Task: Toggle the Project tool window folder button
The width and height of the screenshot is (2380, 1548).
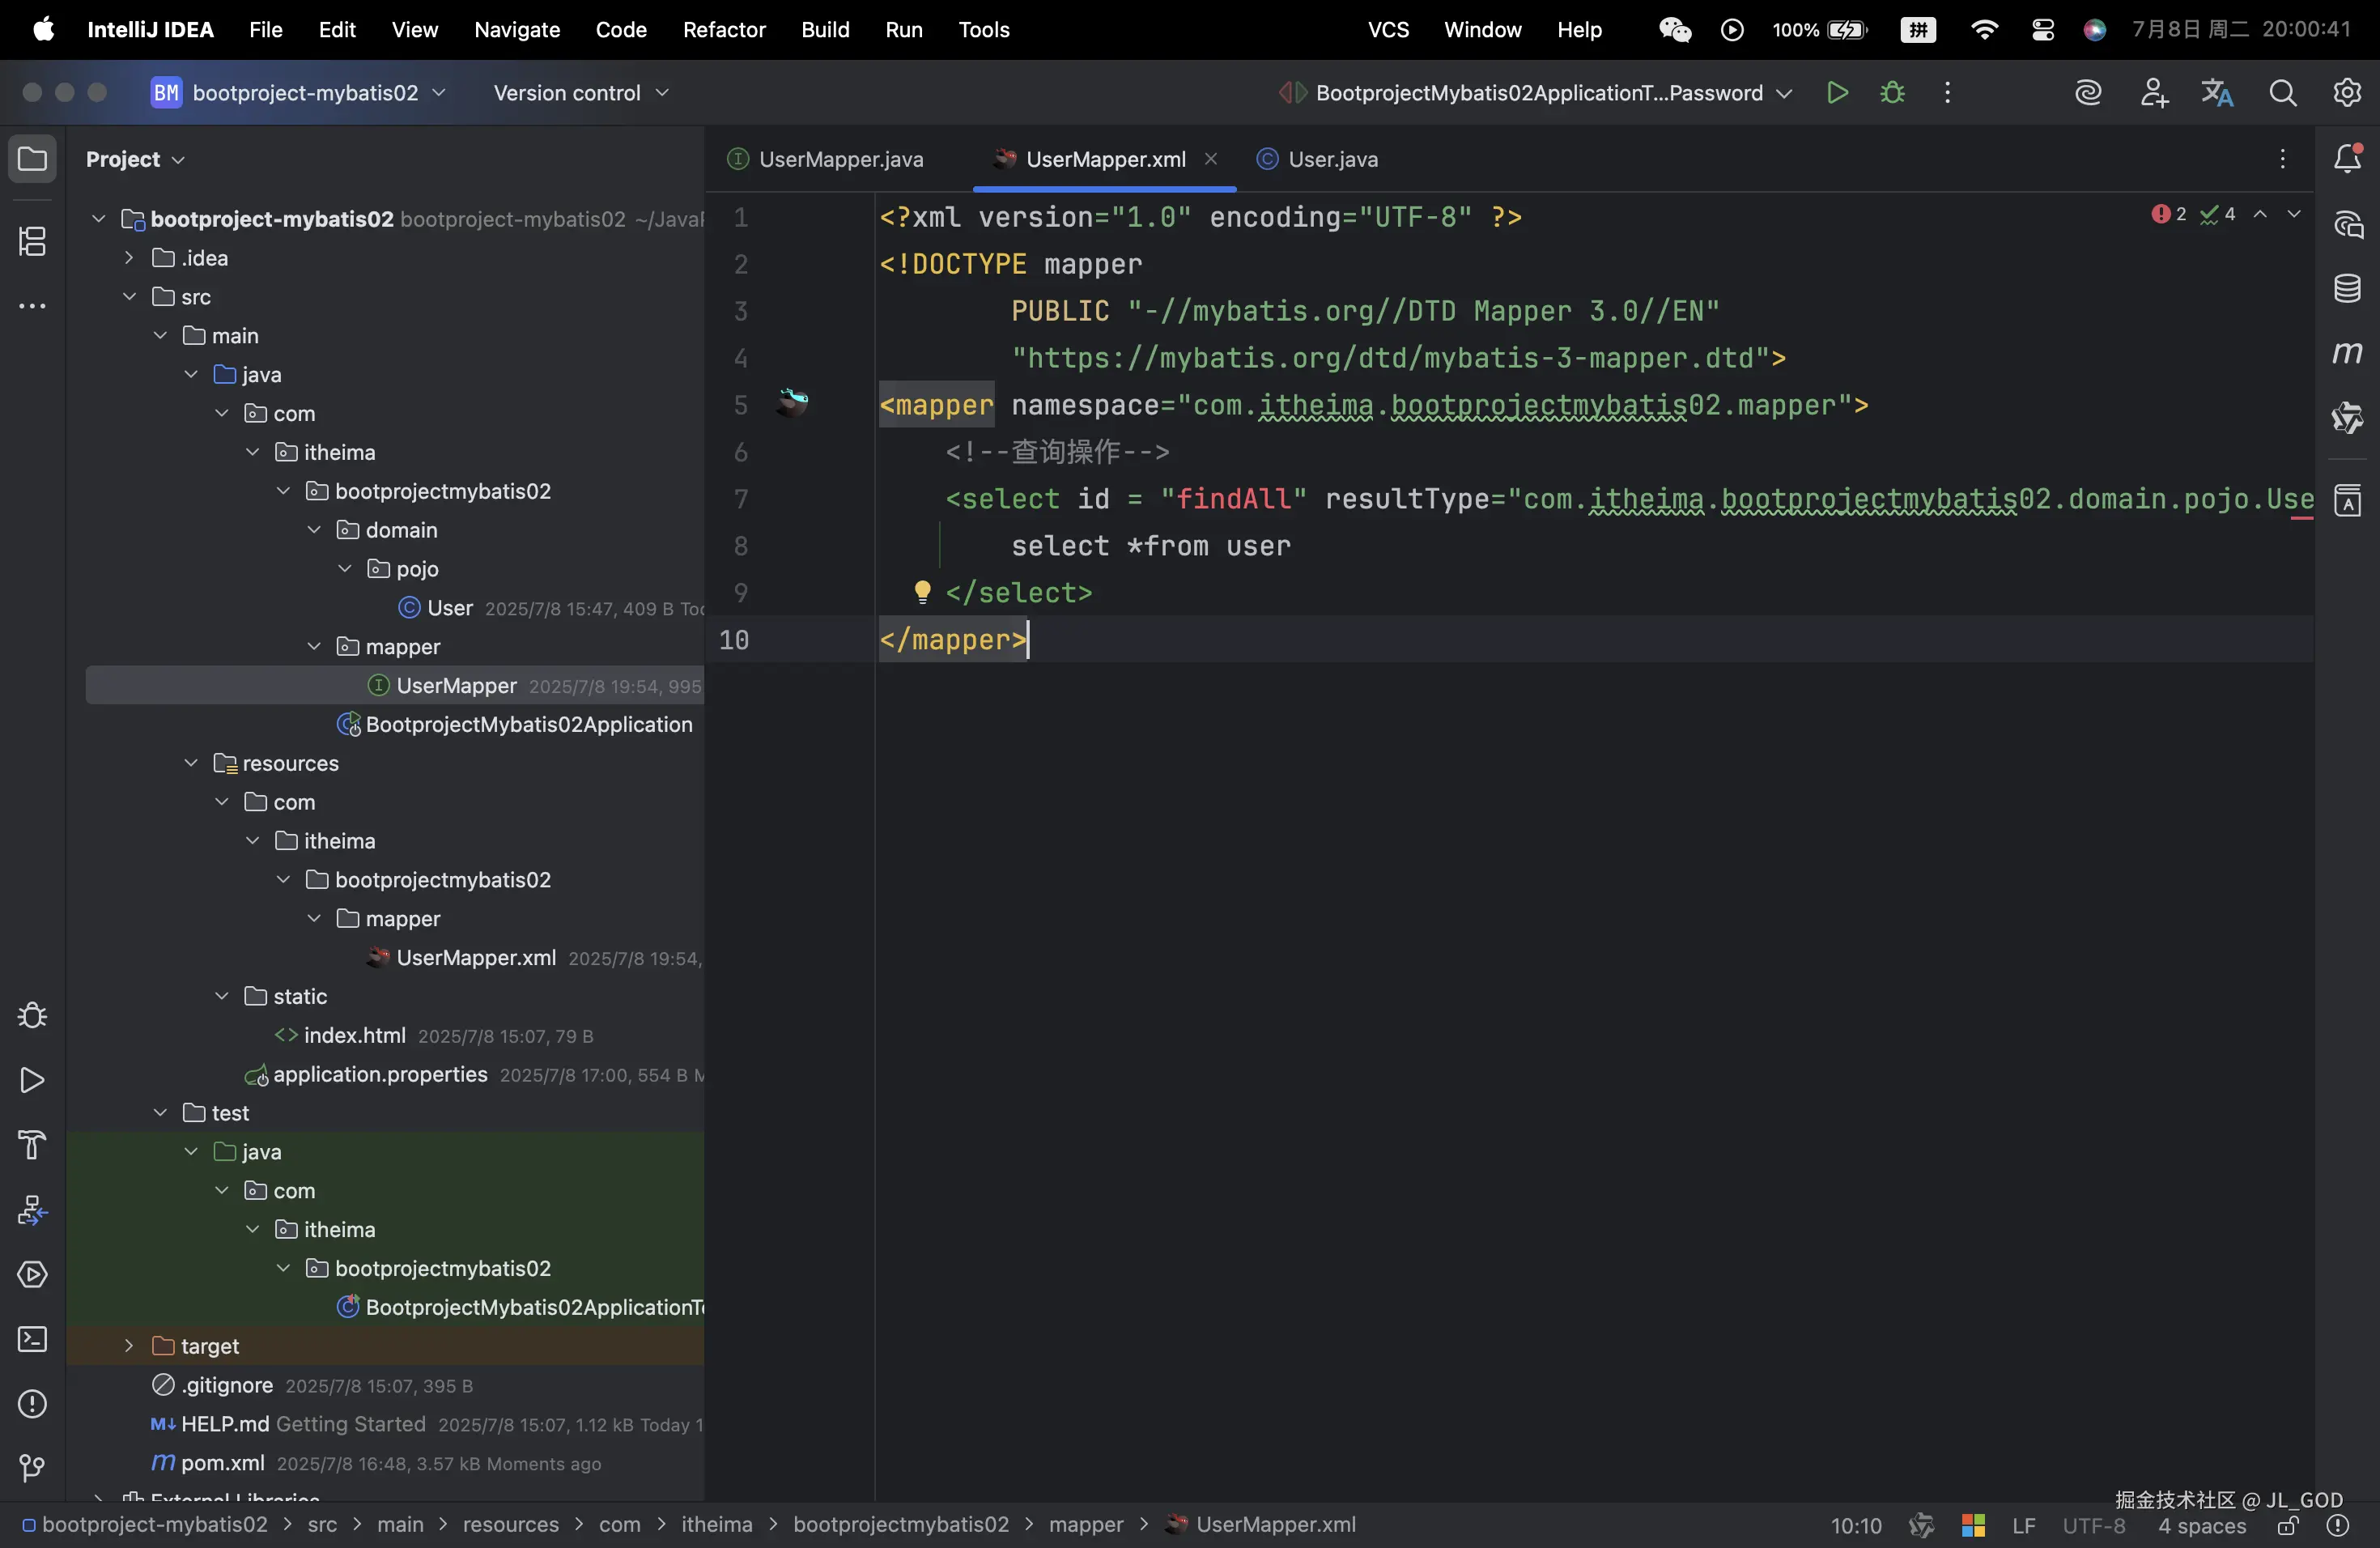Action: [x=32, y=159]
